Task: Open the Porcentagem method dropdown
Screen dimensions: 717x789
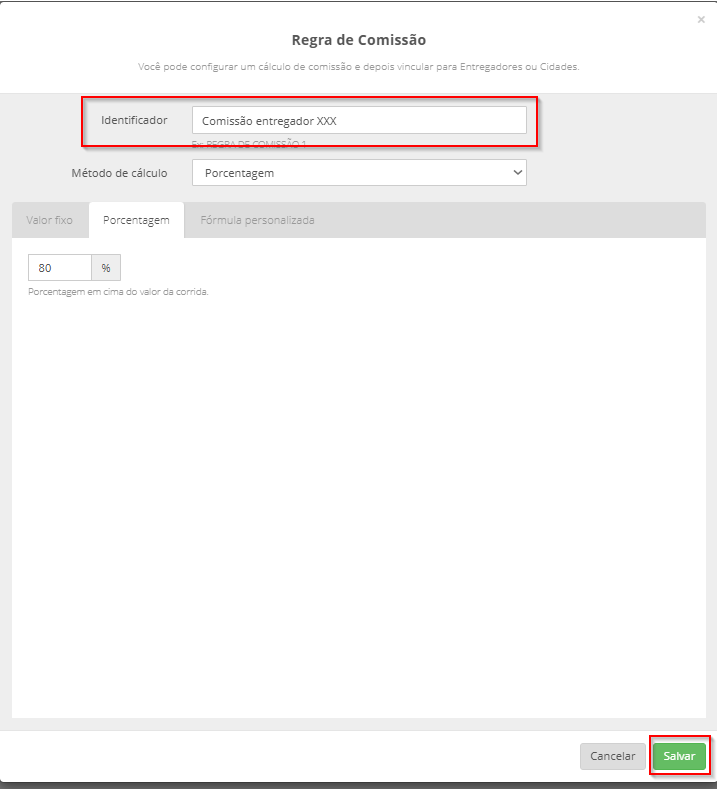Action: [x=359, y=173]
